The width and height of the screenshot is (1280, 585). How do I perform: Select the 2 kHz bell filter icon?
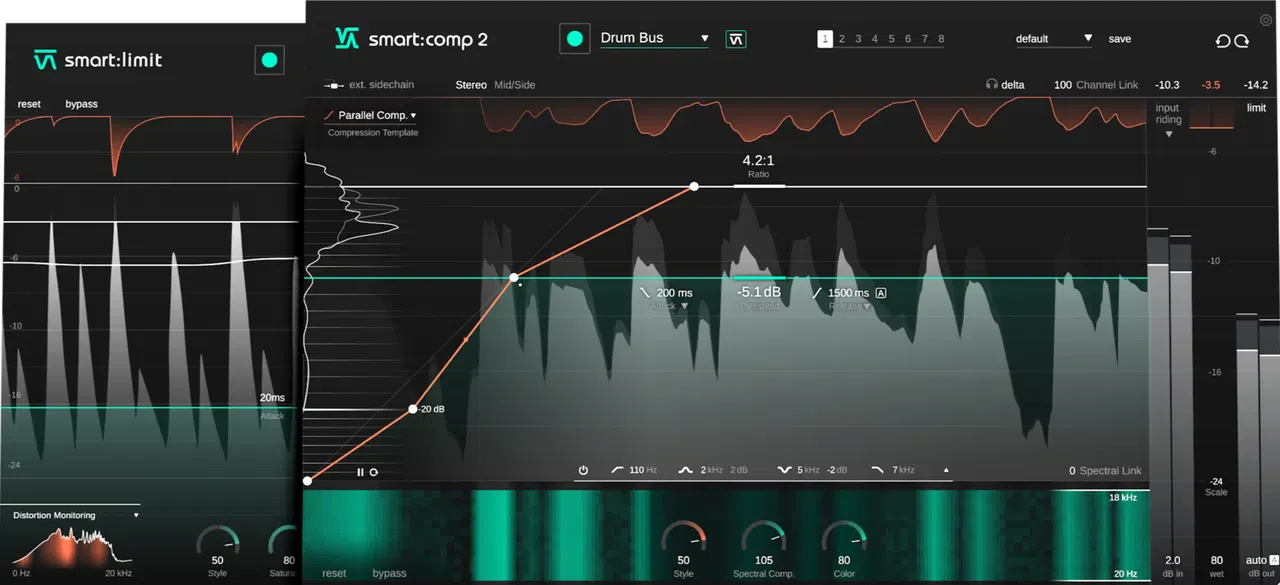tap(686, 470)
